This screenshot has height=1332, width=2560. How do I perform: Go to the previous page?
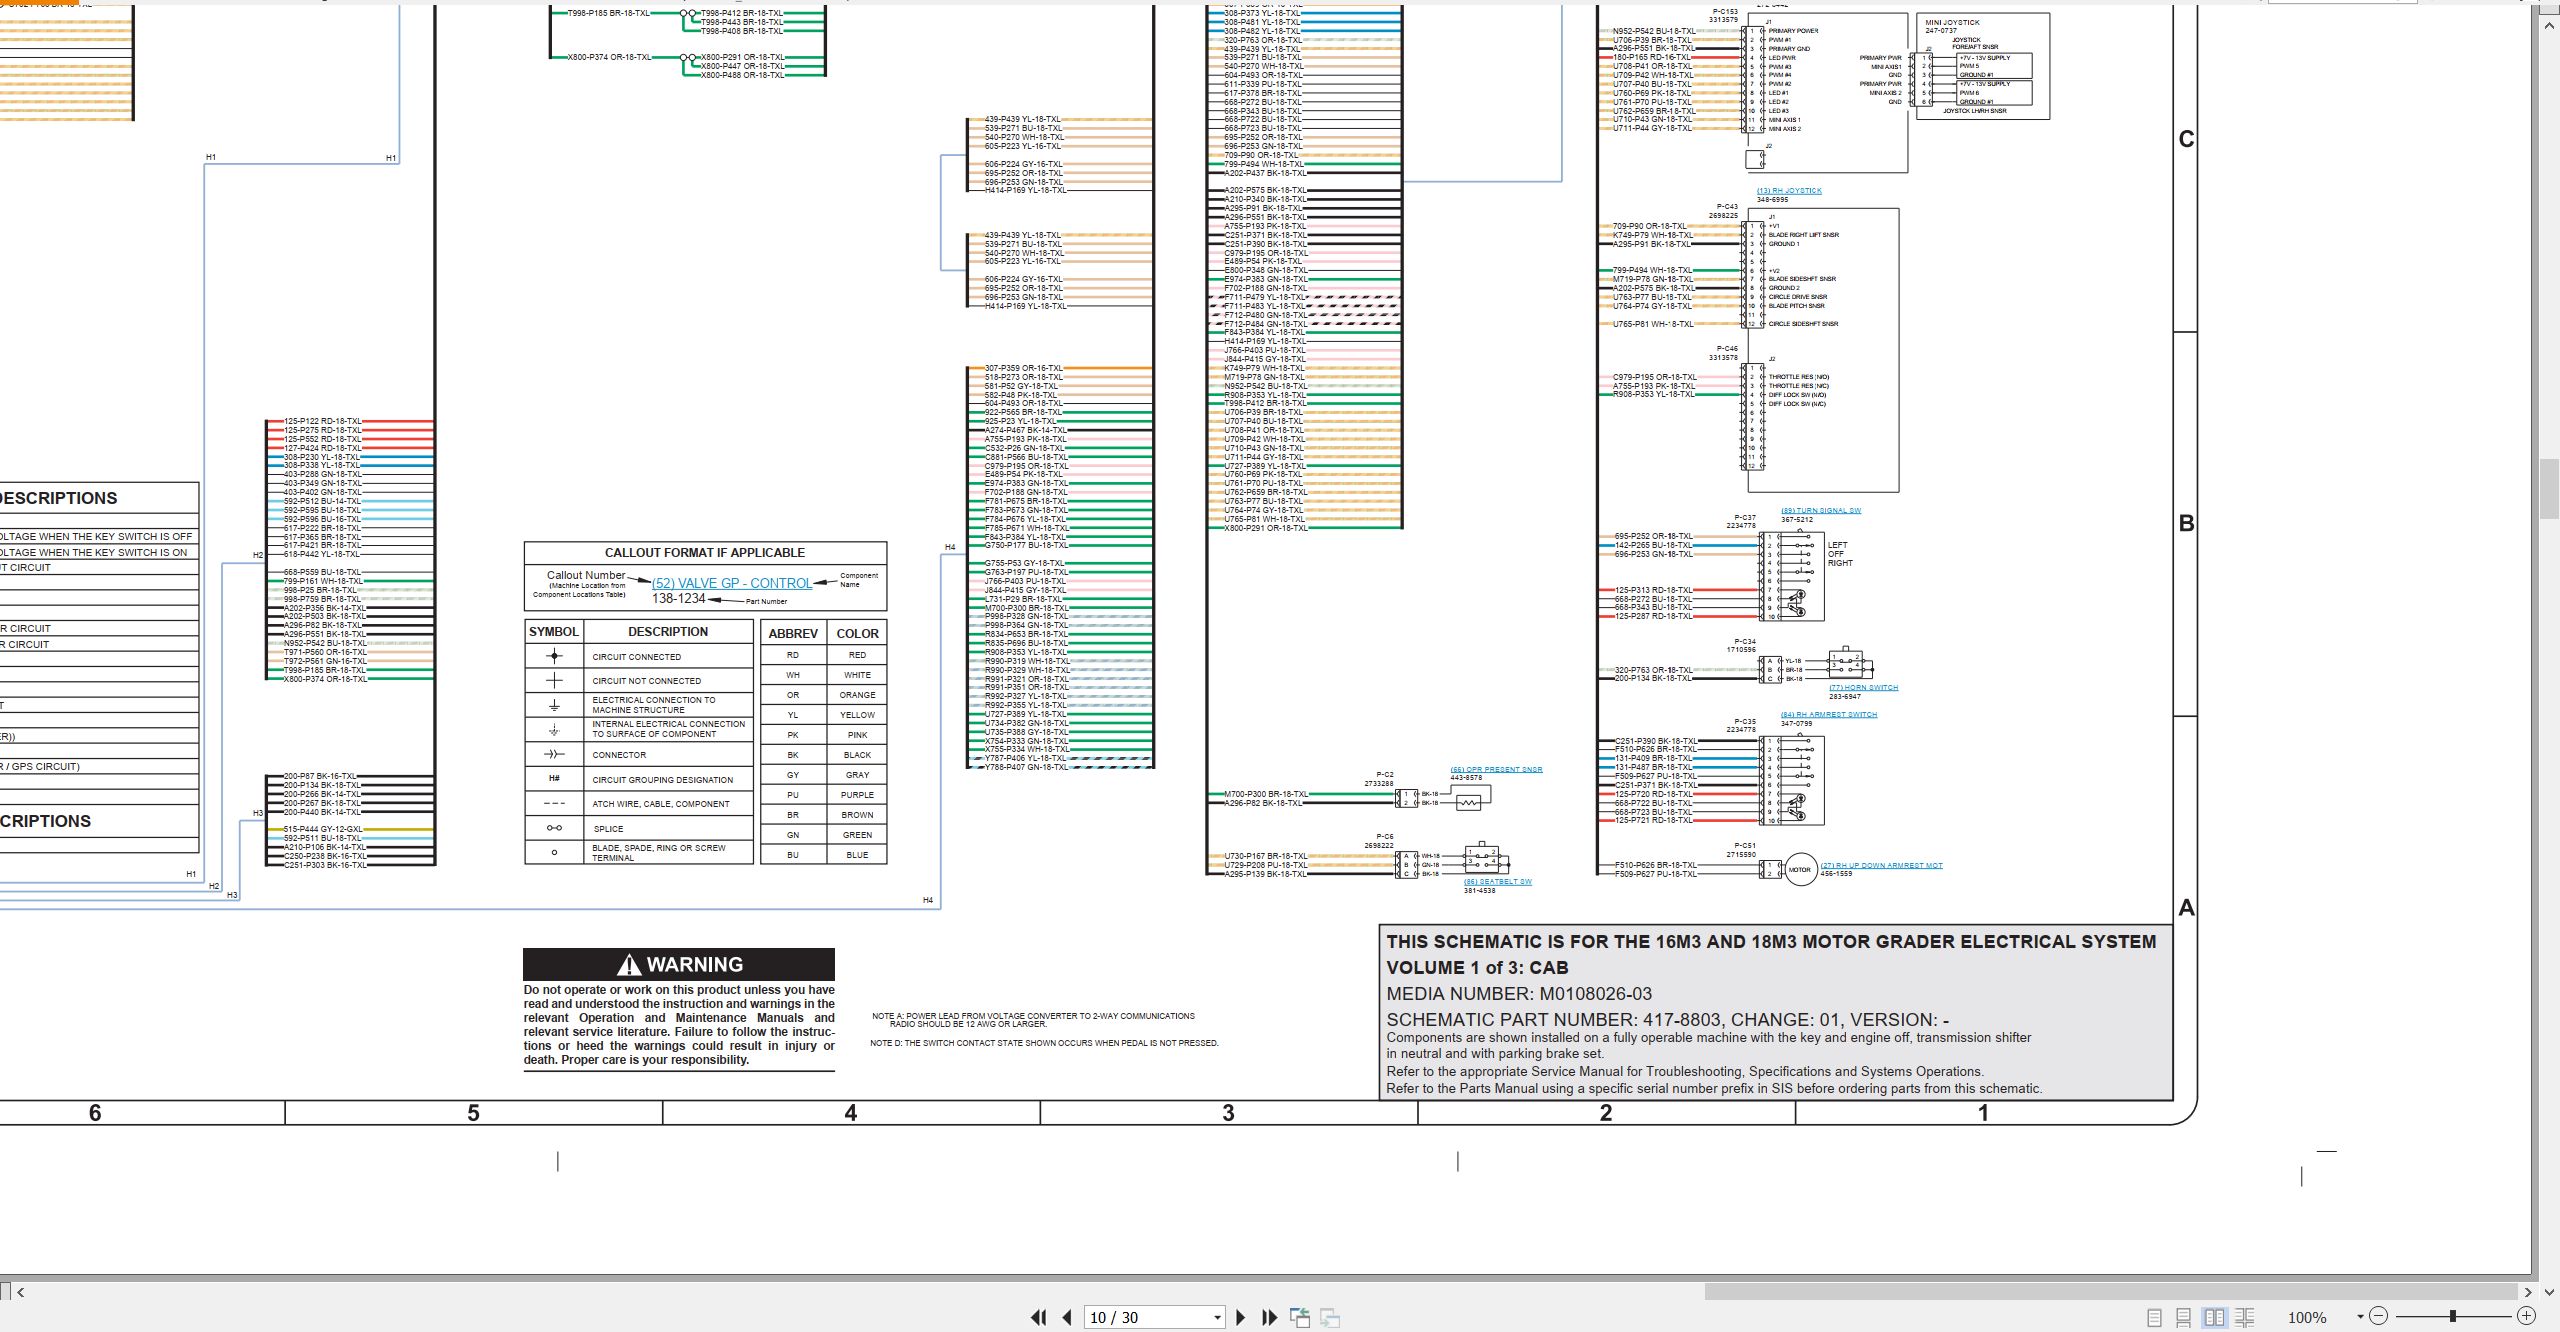1067,1317
